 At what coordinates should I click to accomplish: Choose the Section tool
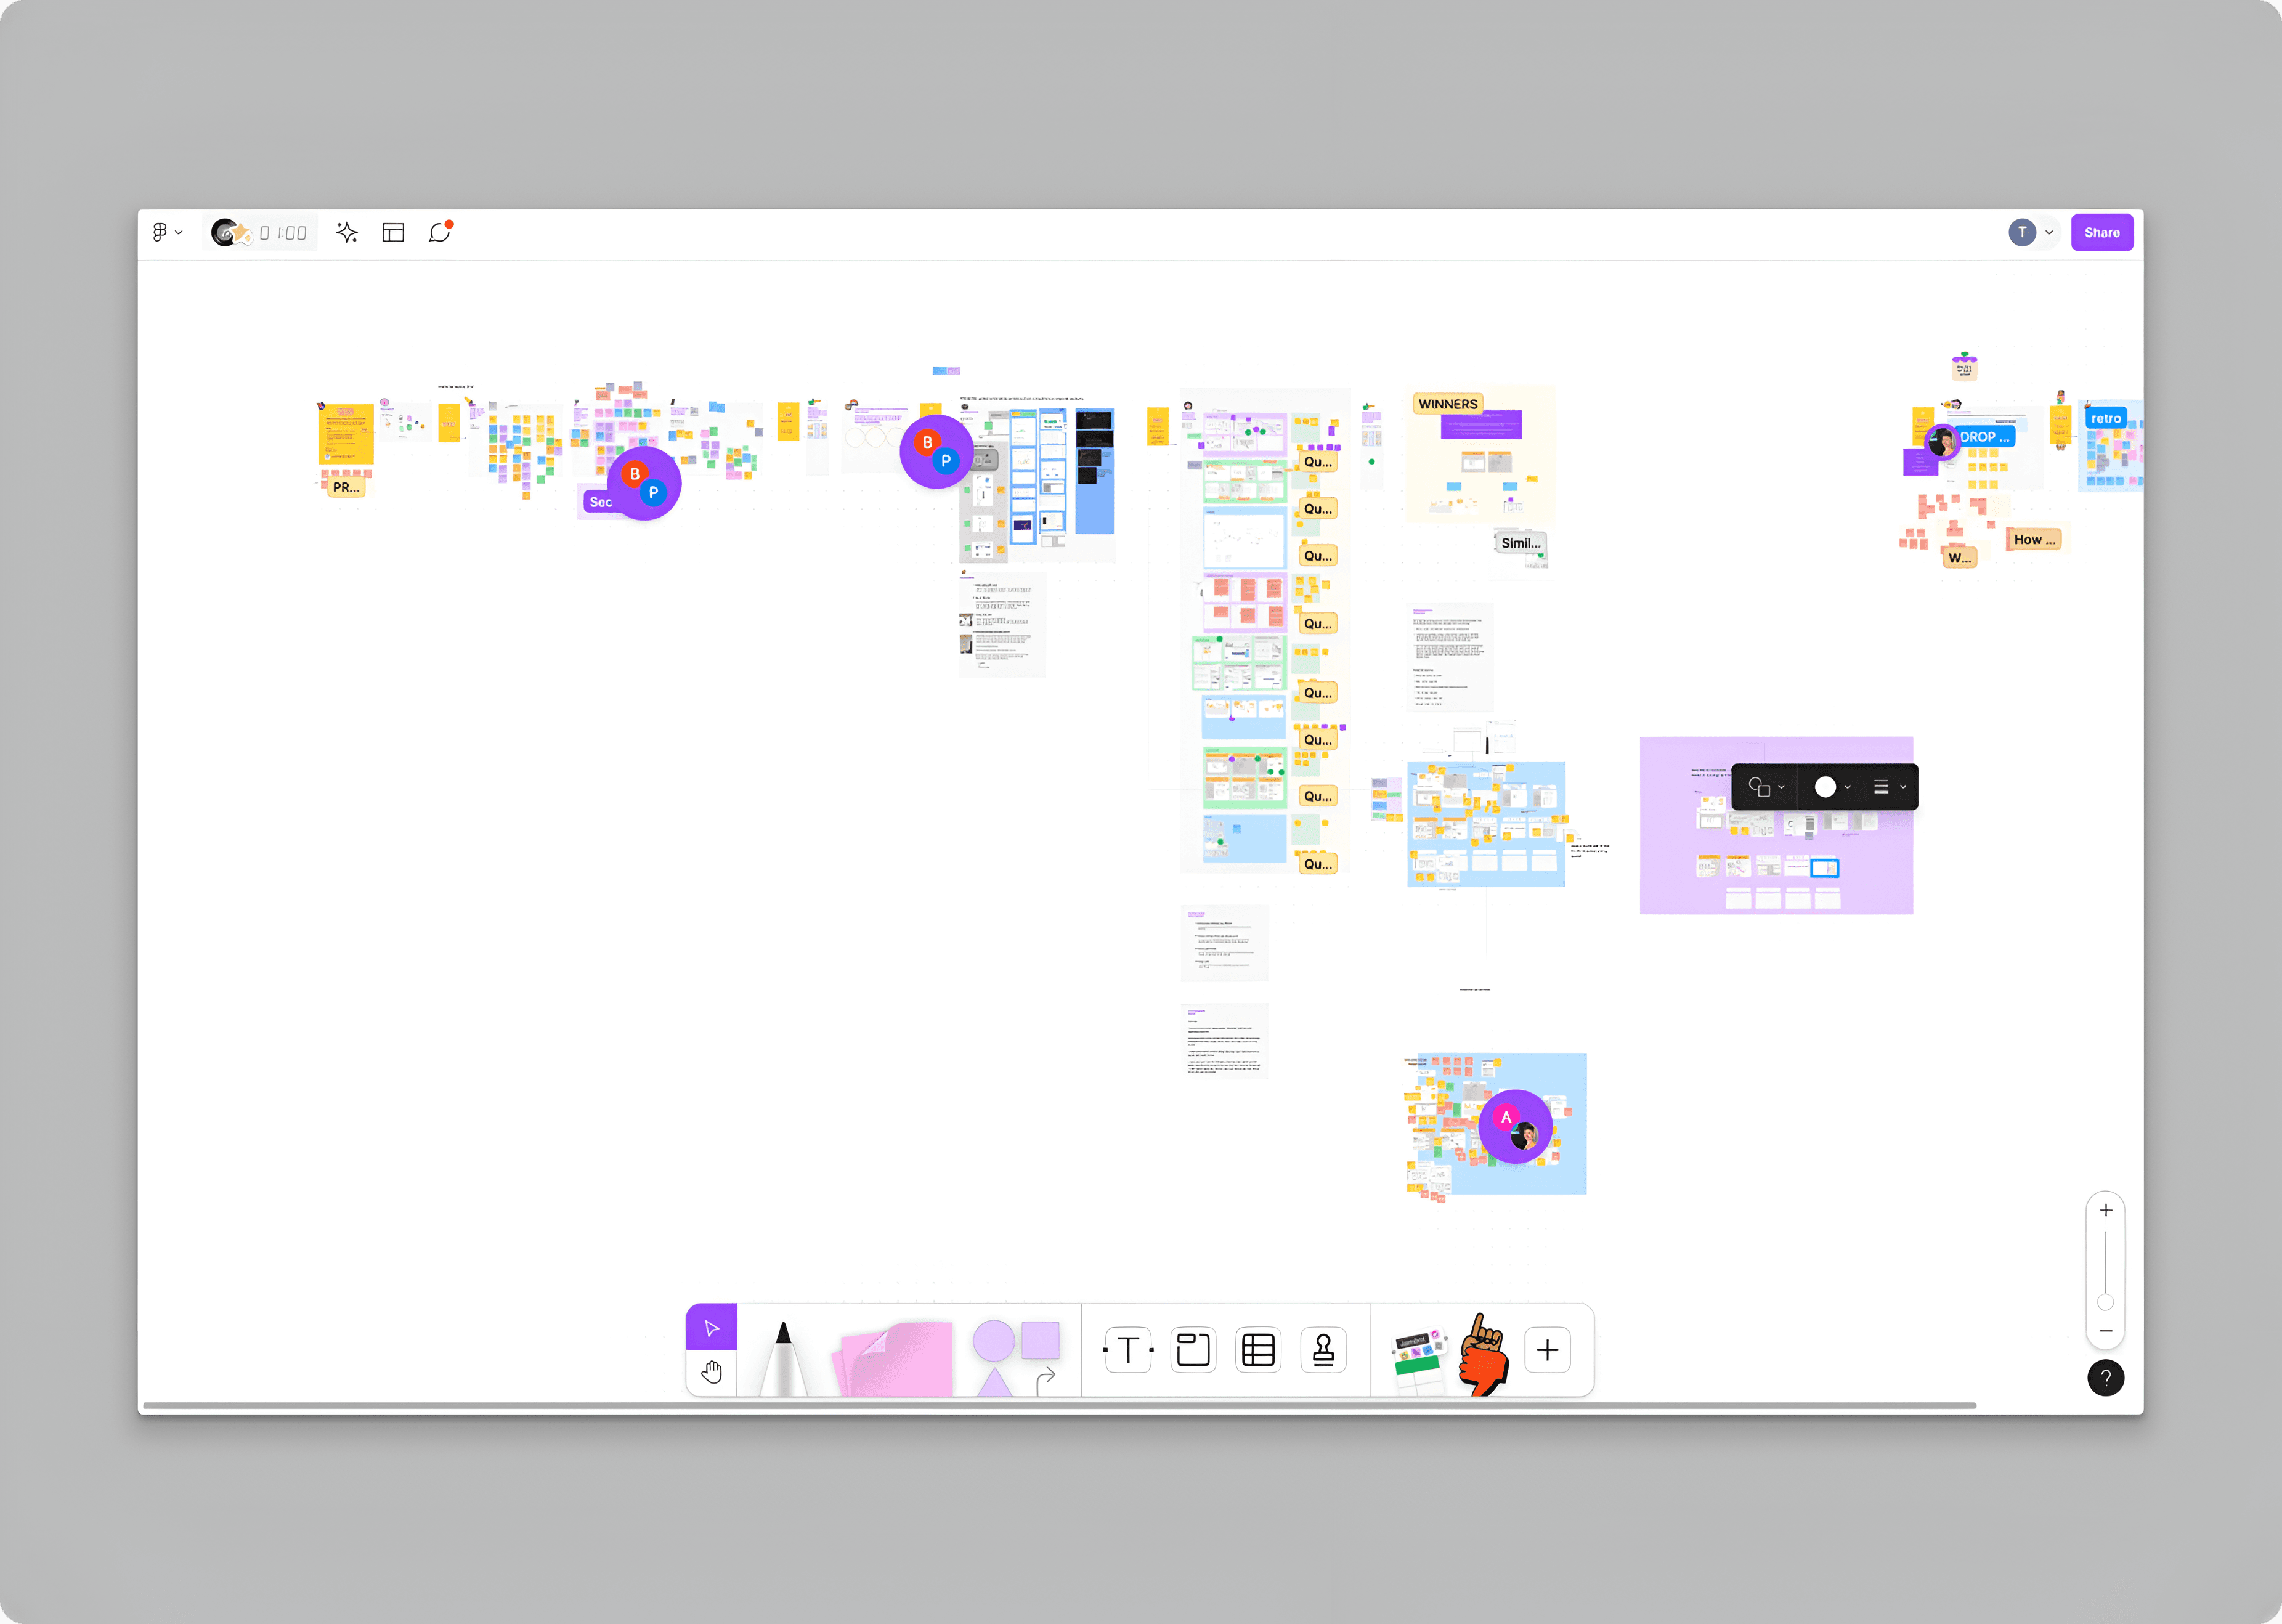1193,1350
